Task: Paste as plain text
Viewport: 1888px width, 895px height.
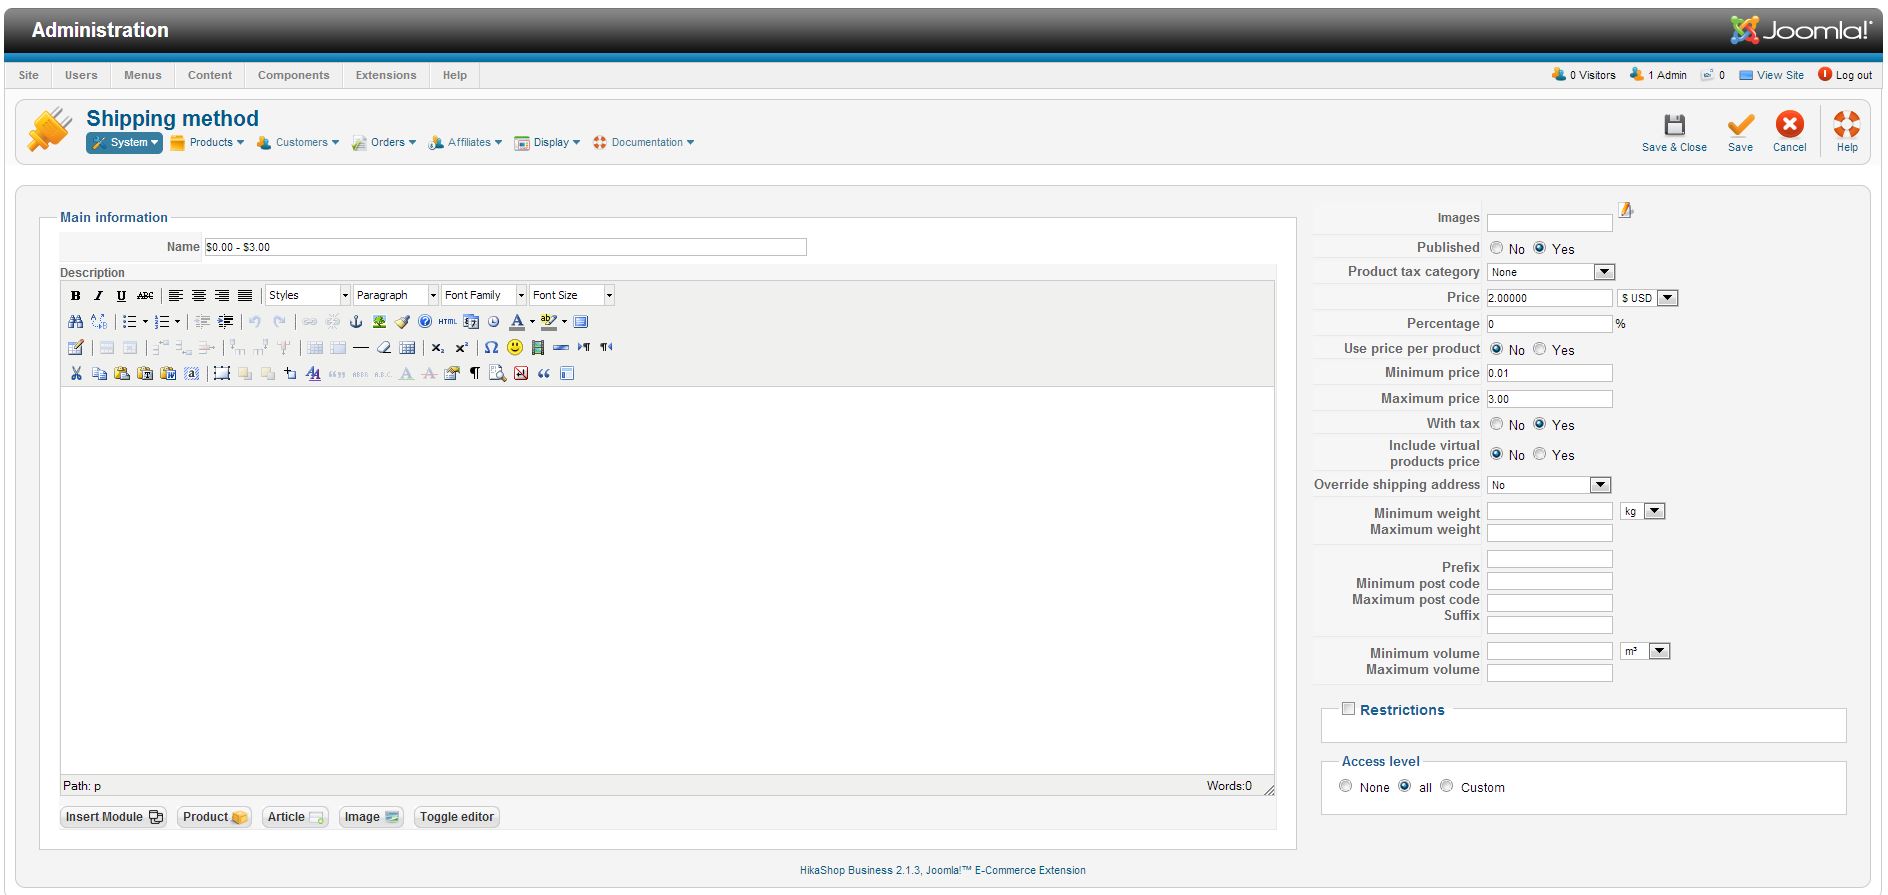Action: (x=145, y=373)
